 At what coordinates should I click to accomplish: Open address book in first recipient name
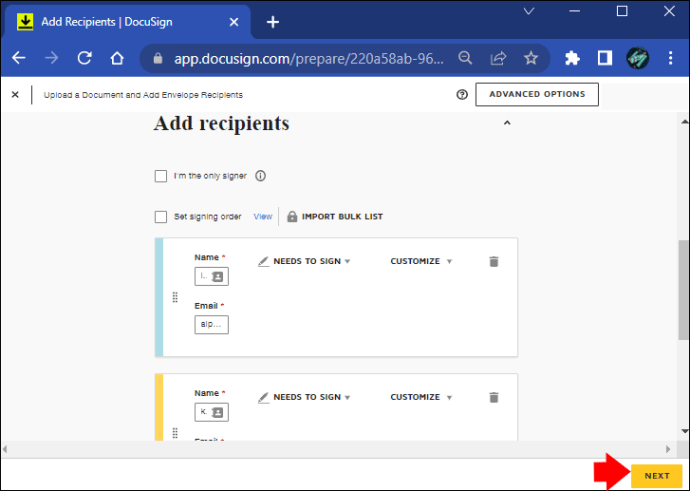218,276
